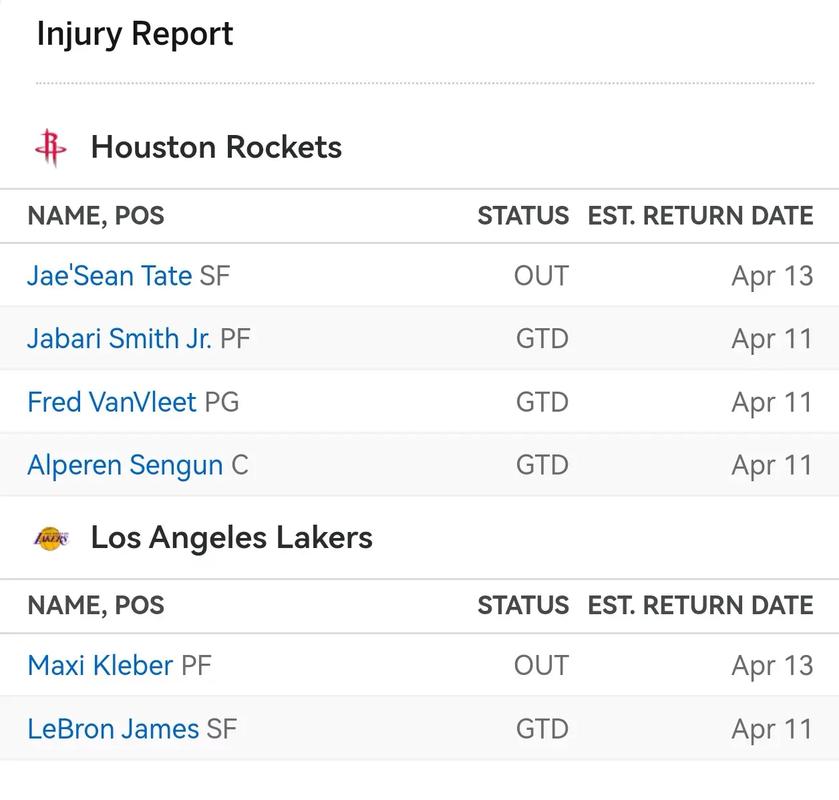Click the OUT status for Jae'Sean Tate
This screenshot has width=839, height=800.
(541, 276)
